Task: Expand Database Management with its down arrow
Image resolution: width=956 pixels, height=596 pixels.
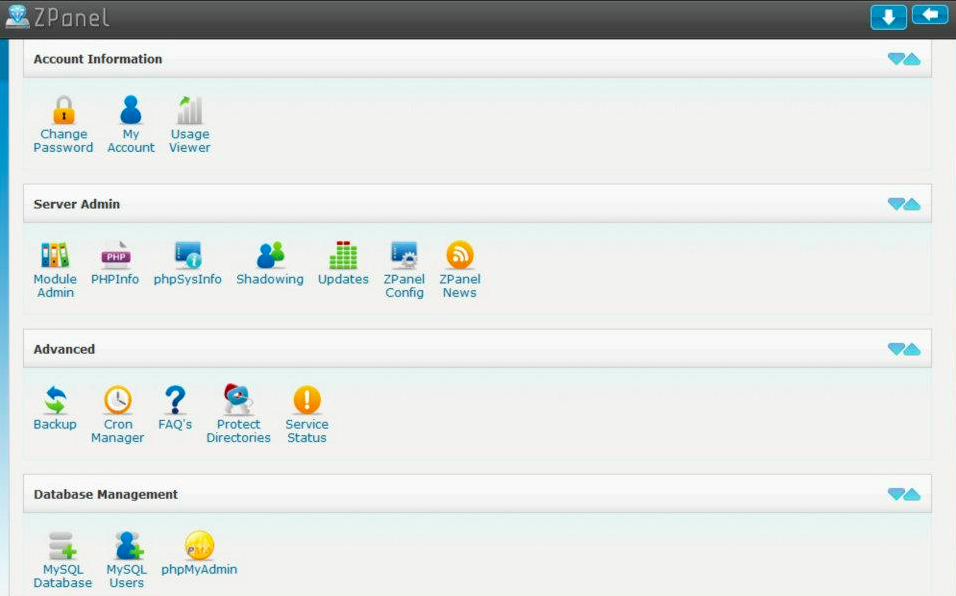Action: 896,494
